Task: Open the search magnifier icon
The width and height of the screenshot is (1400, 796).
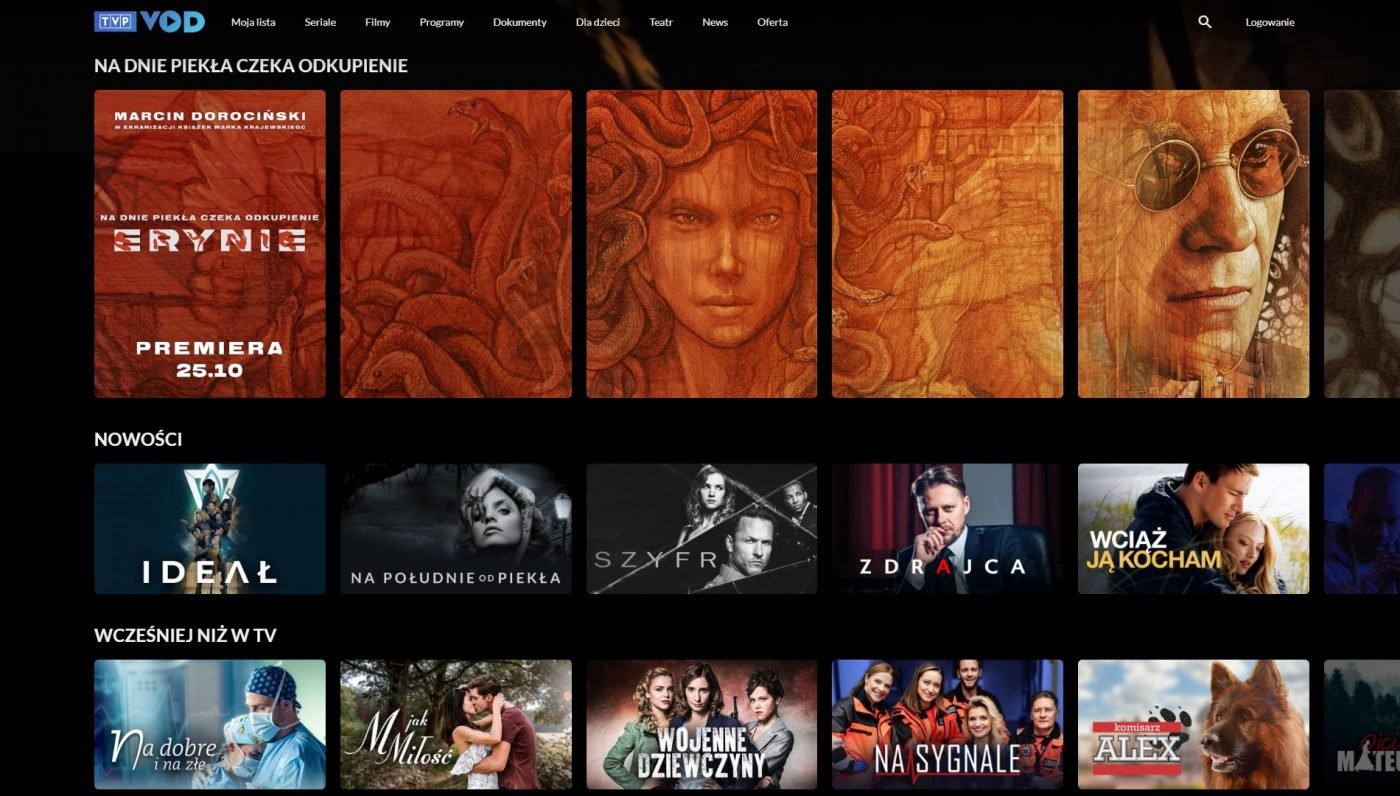Action: pyautogui.click(x=1204, y=21)
